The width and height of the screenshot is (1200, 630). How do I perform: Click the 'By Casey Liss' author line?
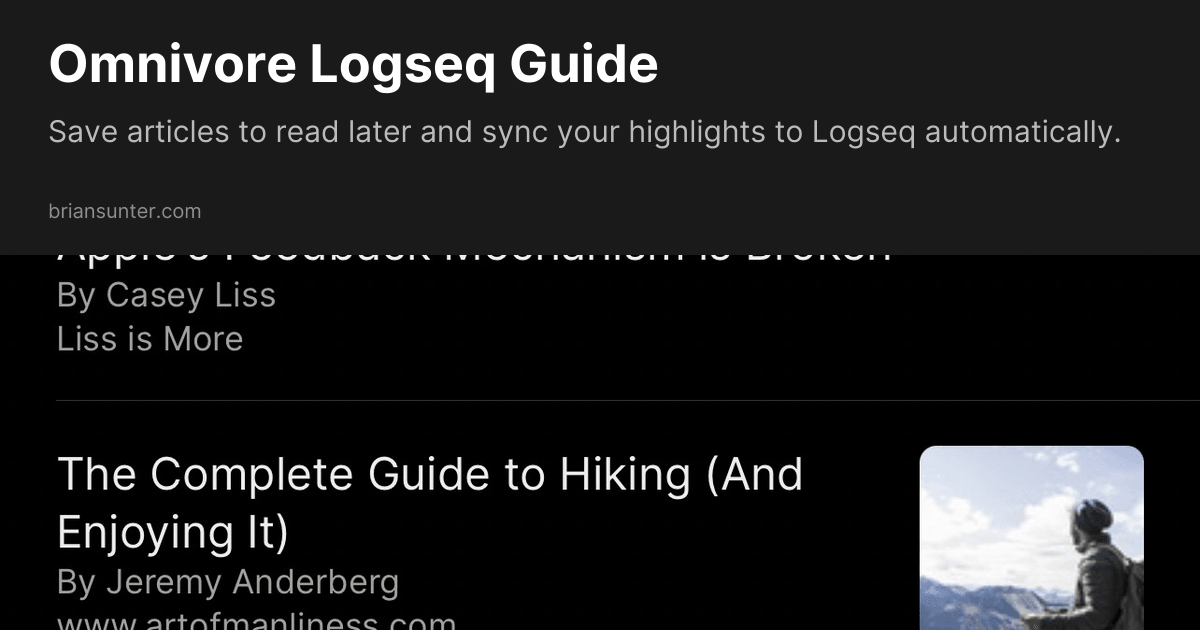166,295
